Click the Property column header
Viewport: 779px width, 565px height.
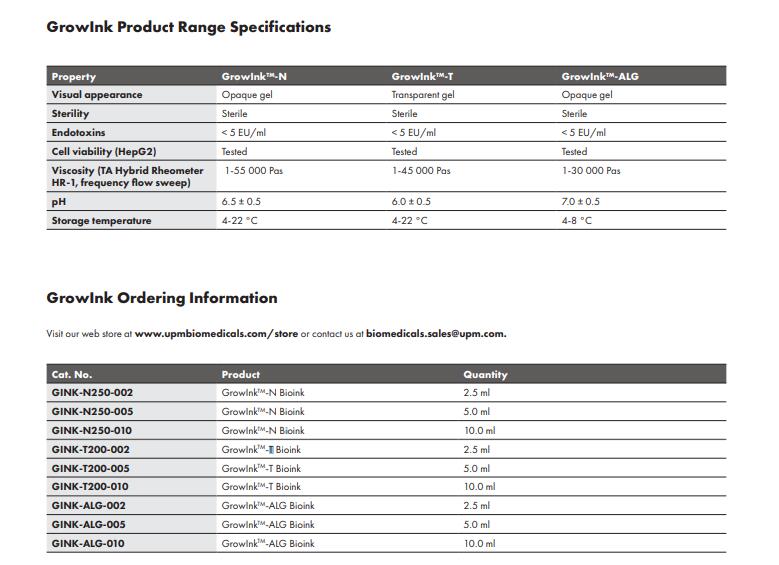(74, 76)
